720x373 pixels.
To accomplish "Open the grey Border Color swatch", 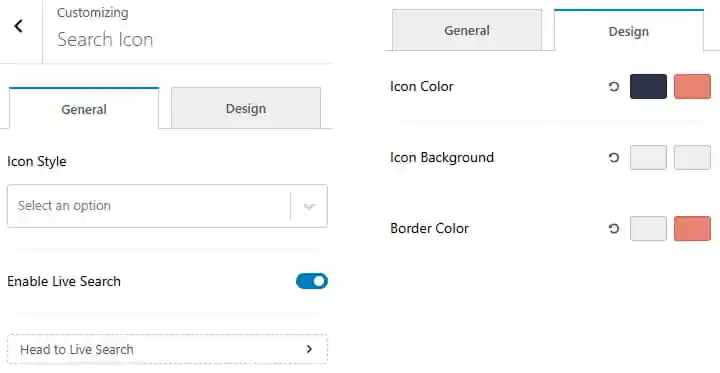I will point(648,228).
